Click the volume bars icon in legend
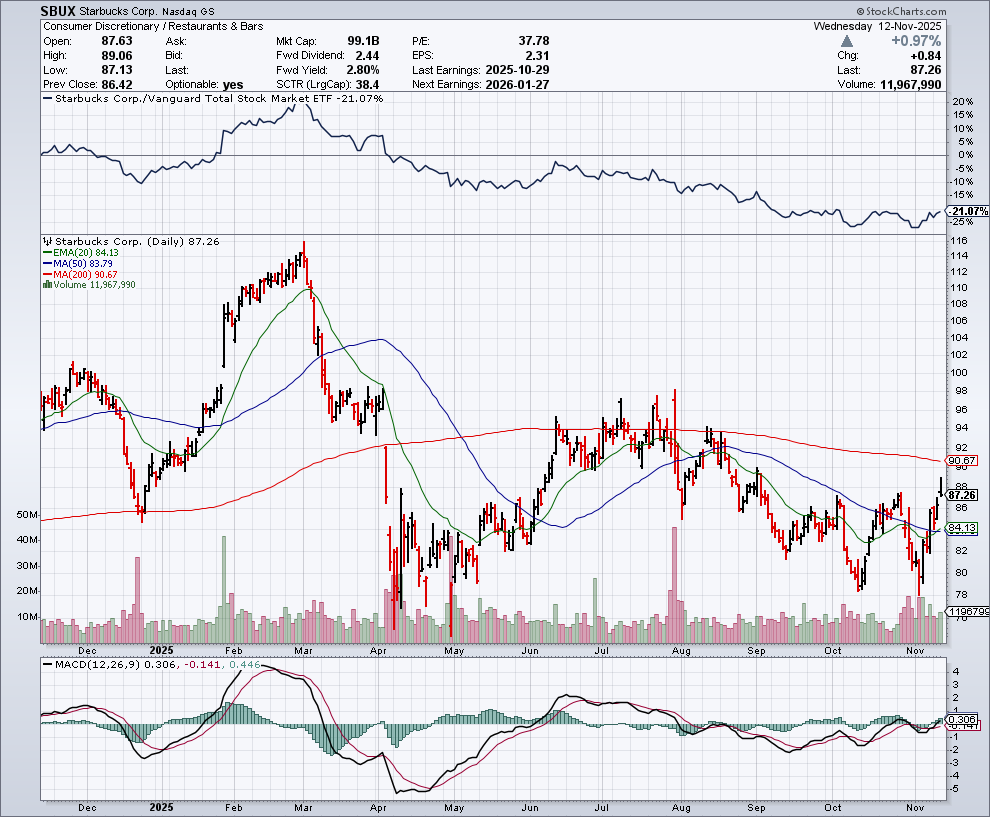 pos(46,285)
